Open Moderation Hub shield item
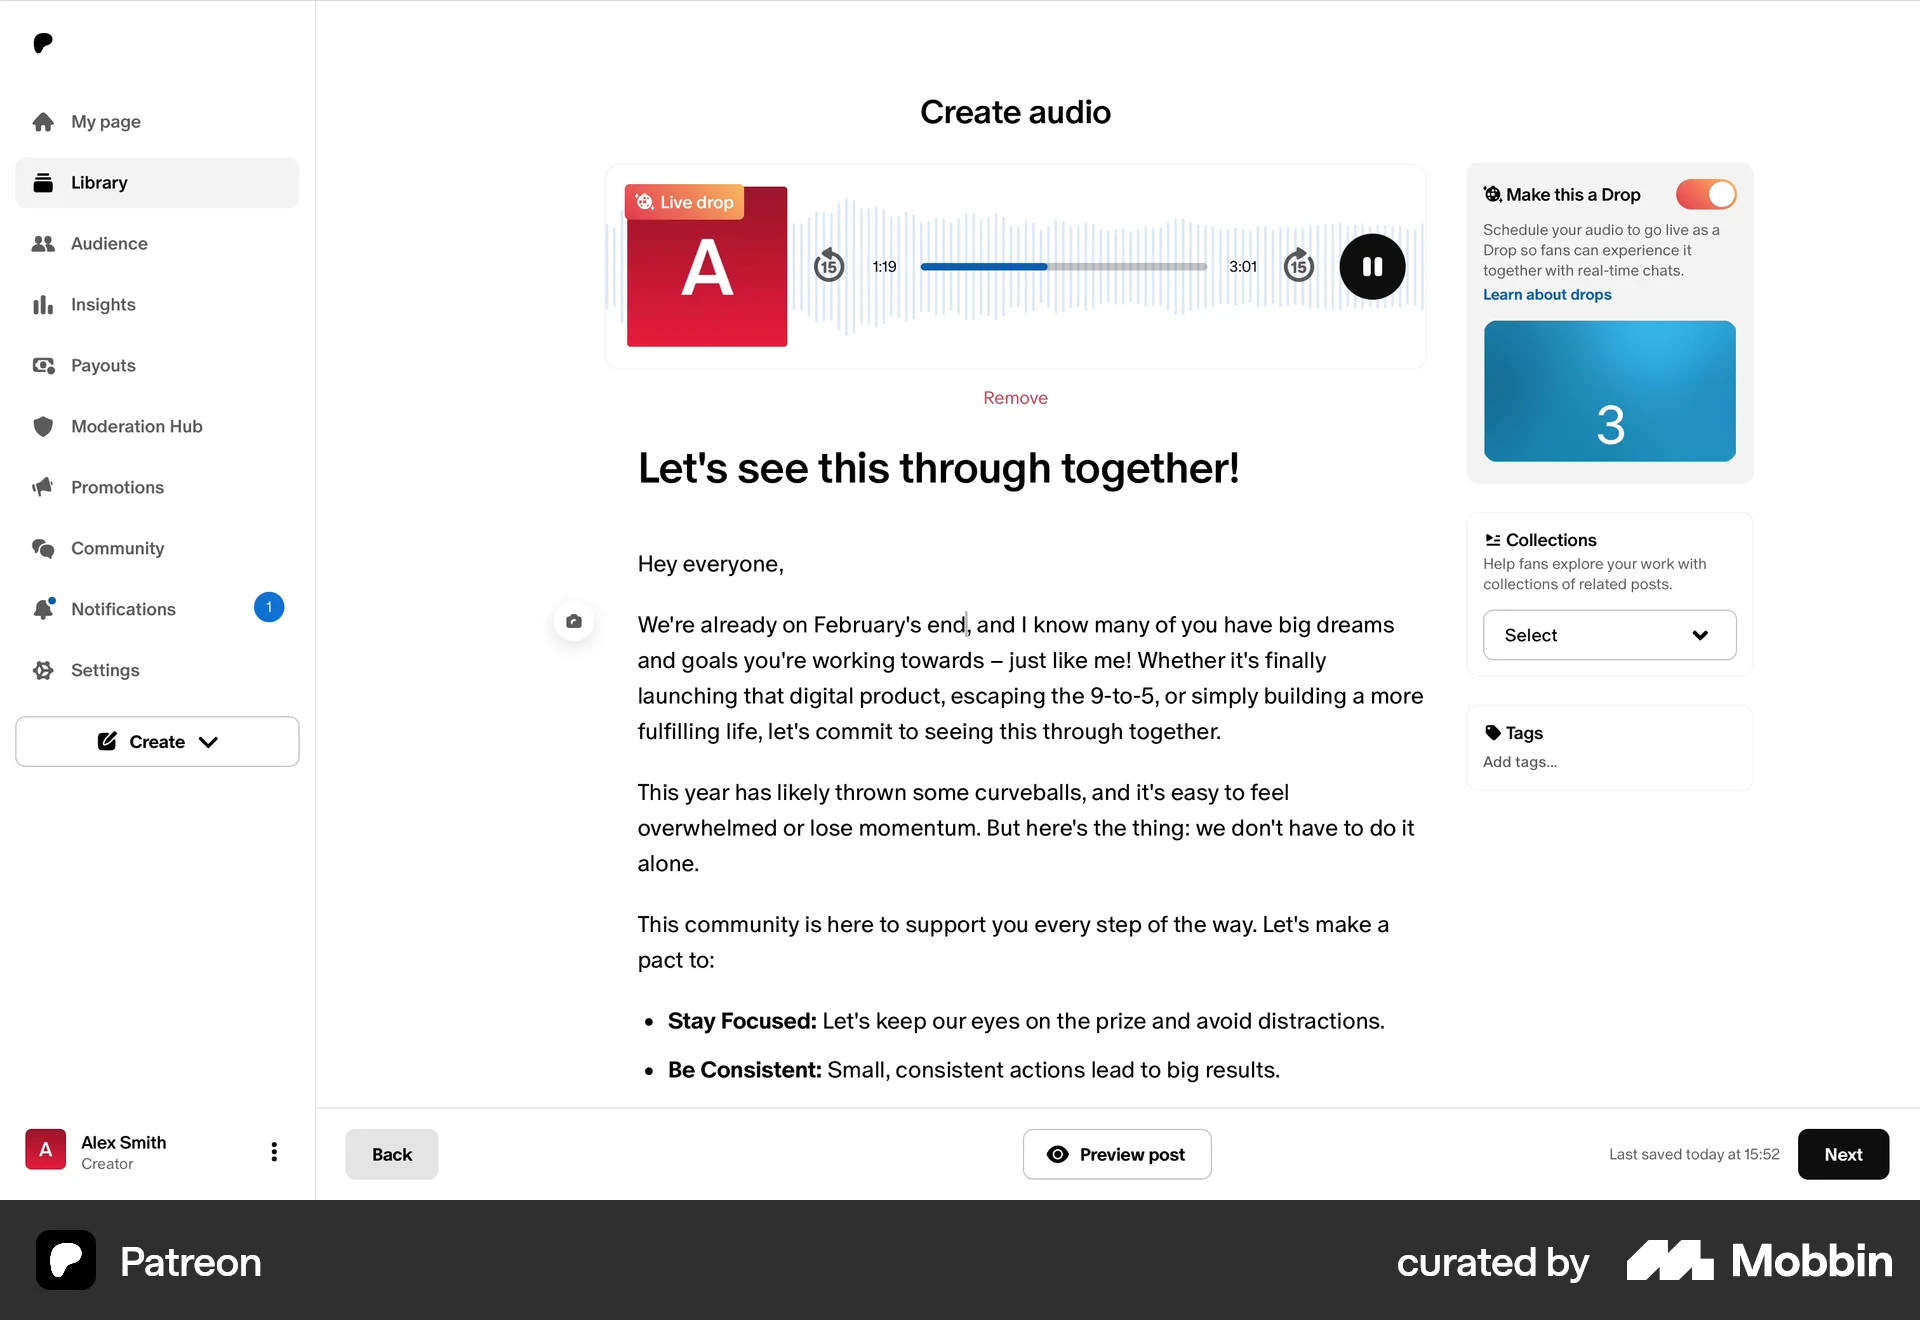1920x1320 pixels. click(x=136, y=426)
